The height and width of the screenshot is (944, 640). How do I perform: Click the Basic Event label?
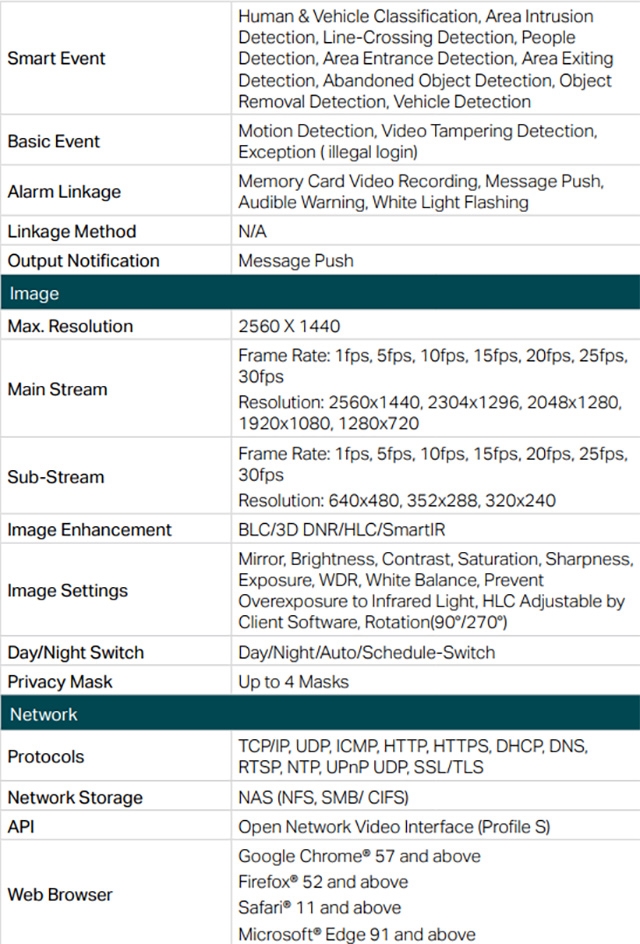tap(54, 142)
